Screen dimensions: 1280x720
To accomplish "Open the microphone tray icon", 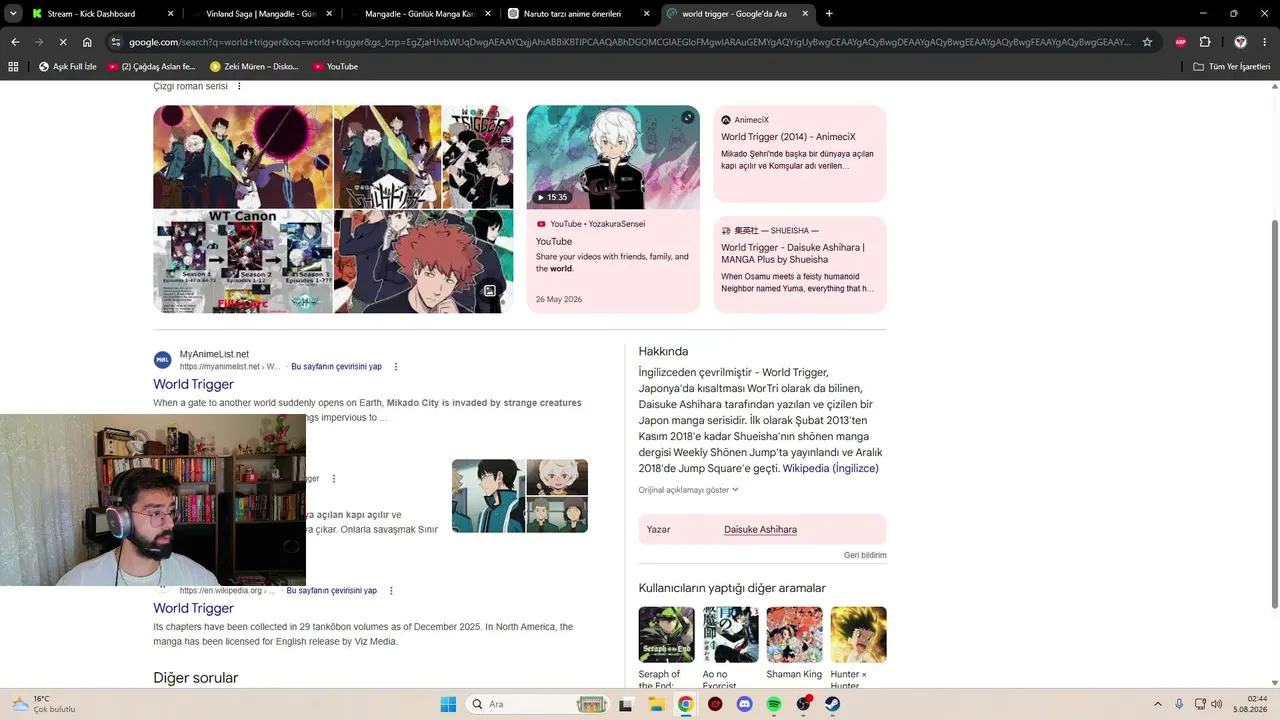I will pyautogui.click(x=1179, y=704).
